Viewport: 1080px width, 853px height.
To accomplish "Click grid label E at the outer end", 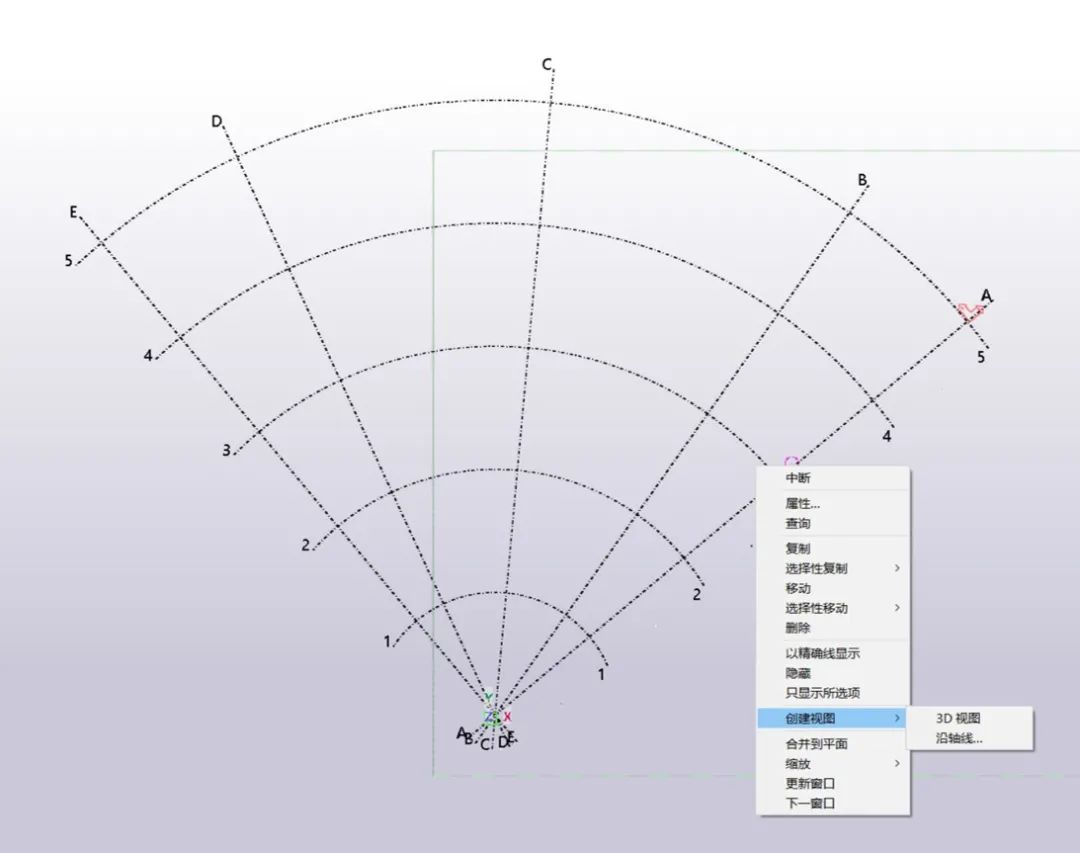I will (73, 212).
